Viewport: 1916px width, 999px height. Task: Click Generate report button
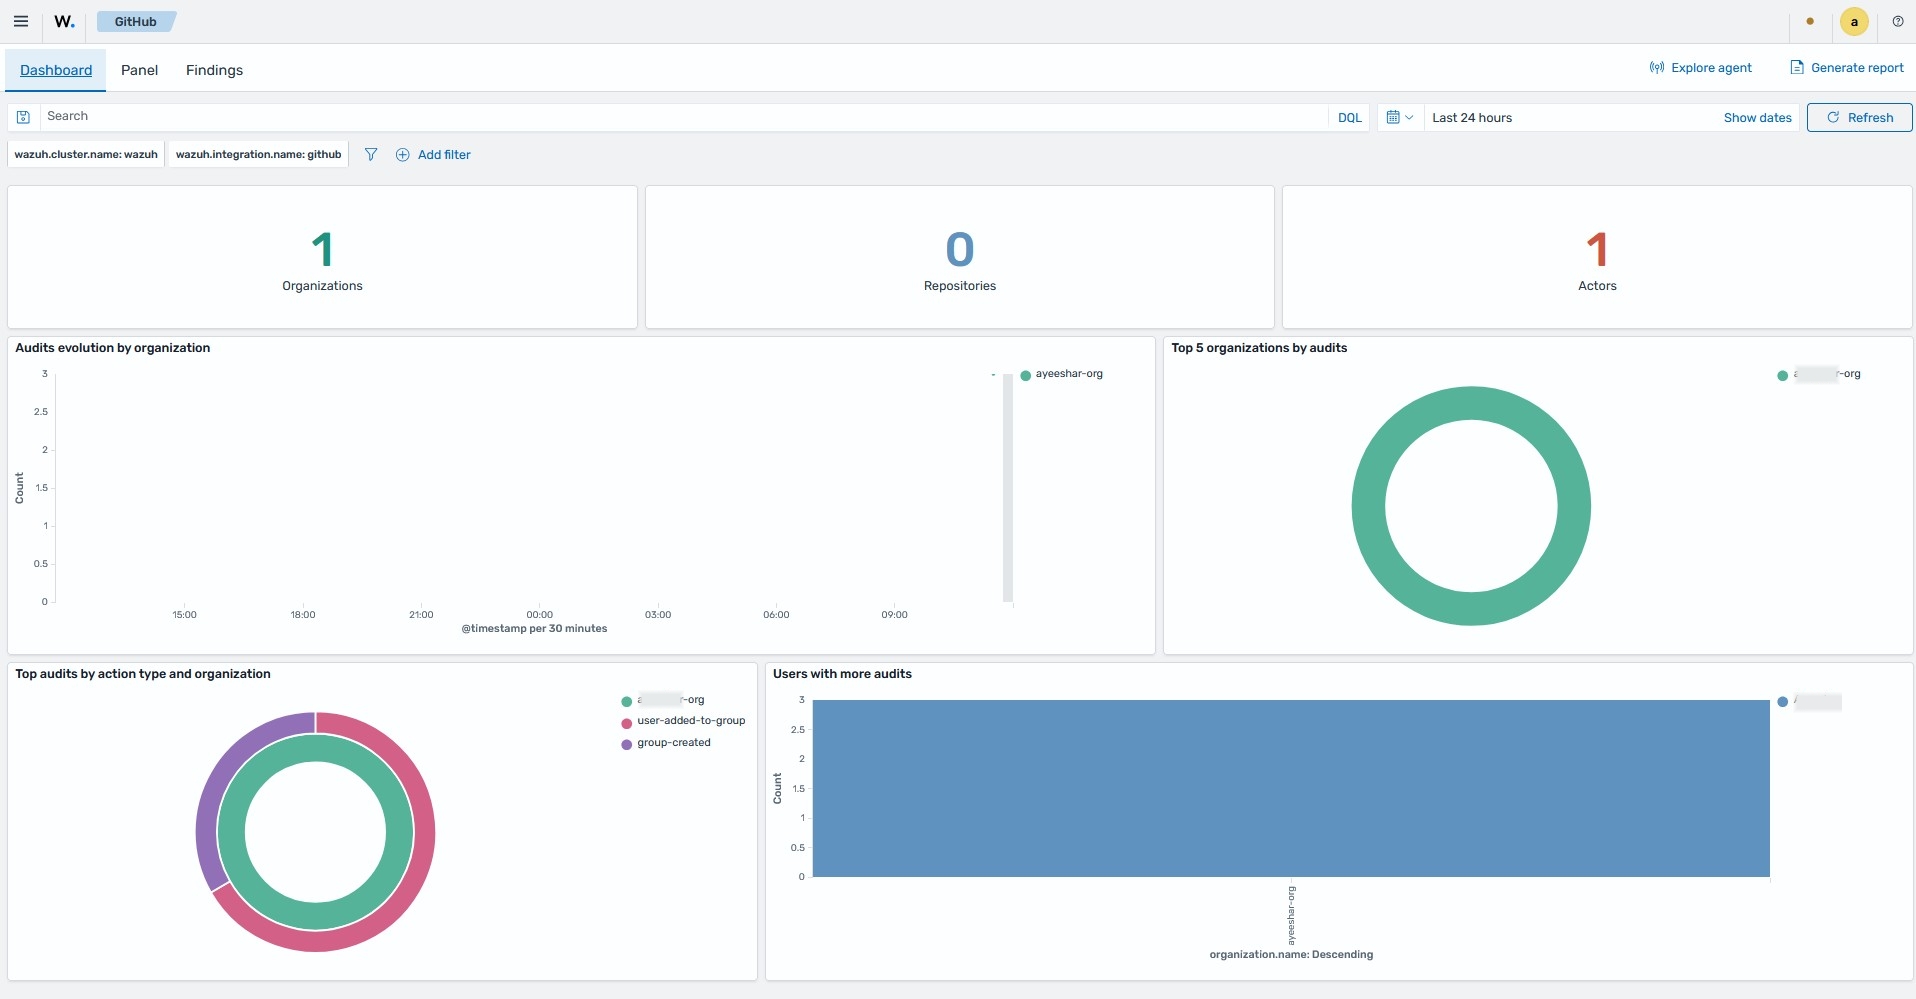point(1847,68)
